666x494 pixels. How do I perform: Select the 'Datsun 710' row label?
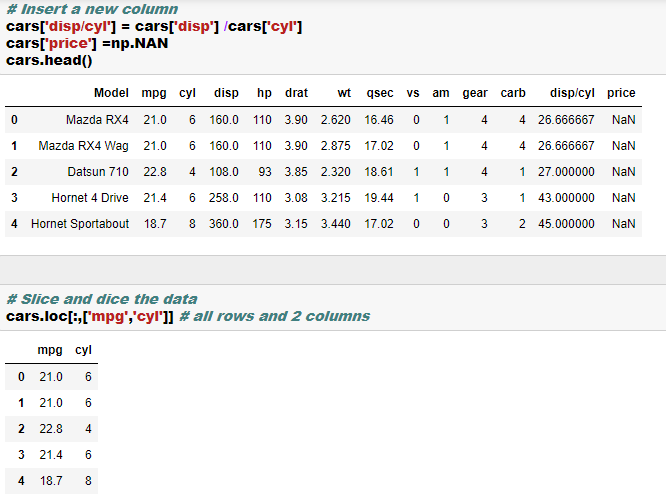click(x=98, y=172)
